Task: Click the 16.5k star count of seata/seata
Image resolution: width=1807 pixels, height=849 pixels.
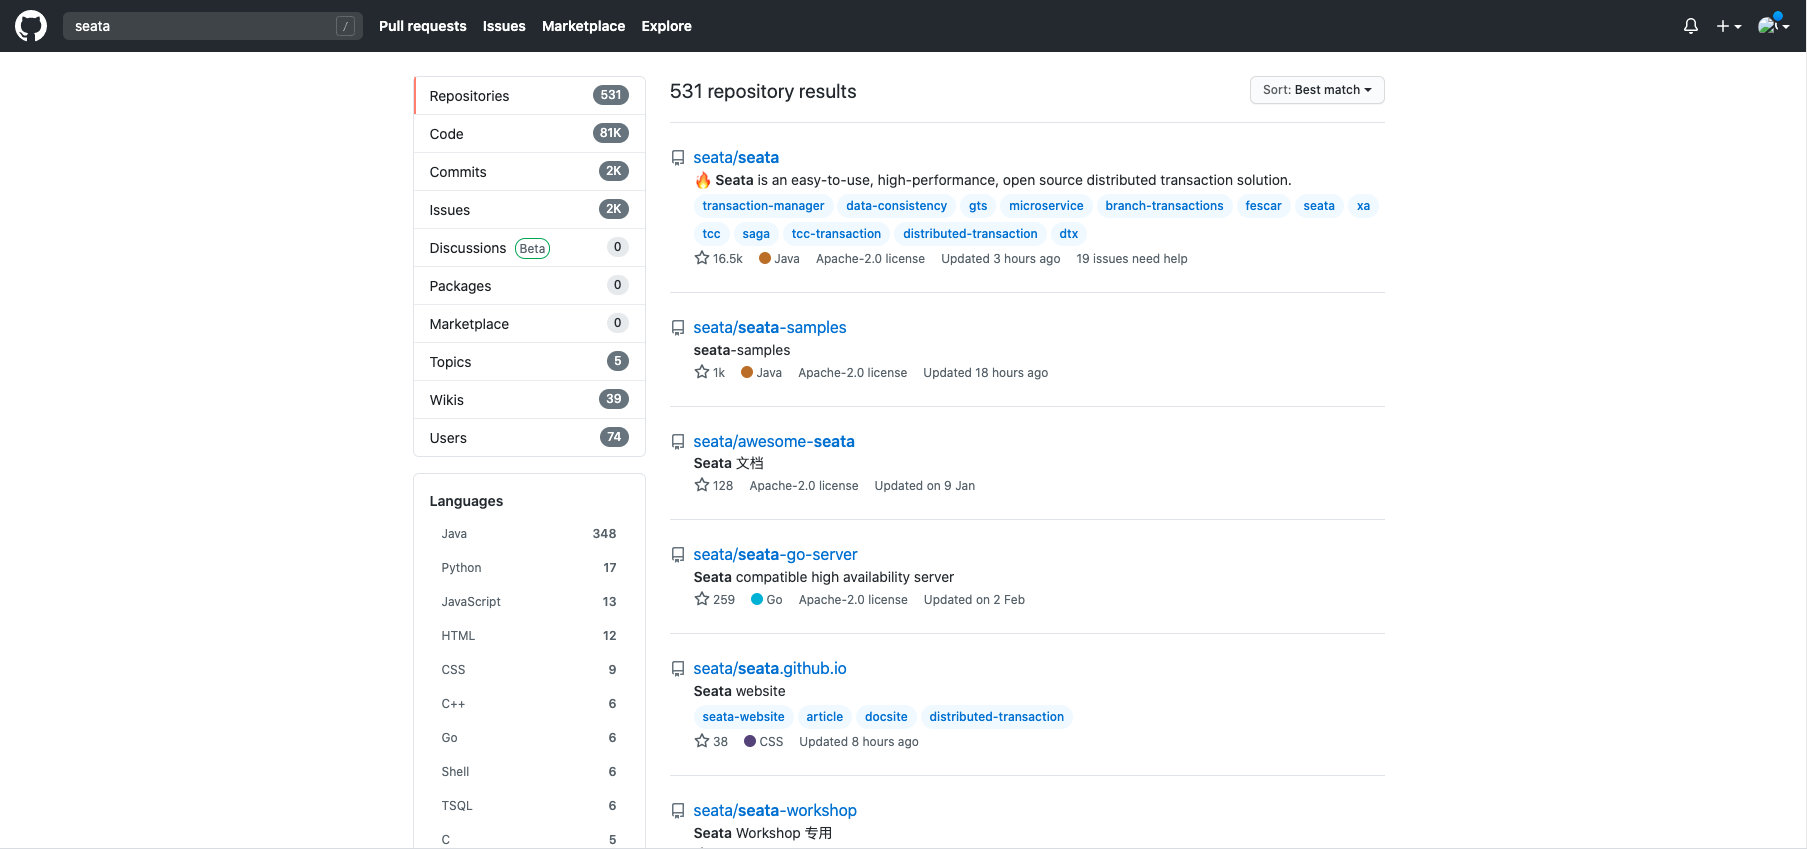Action: [719, 259]
